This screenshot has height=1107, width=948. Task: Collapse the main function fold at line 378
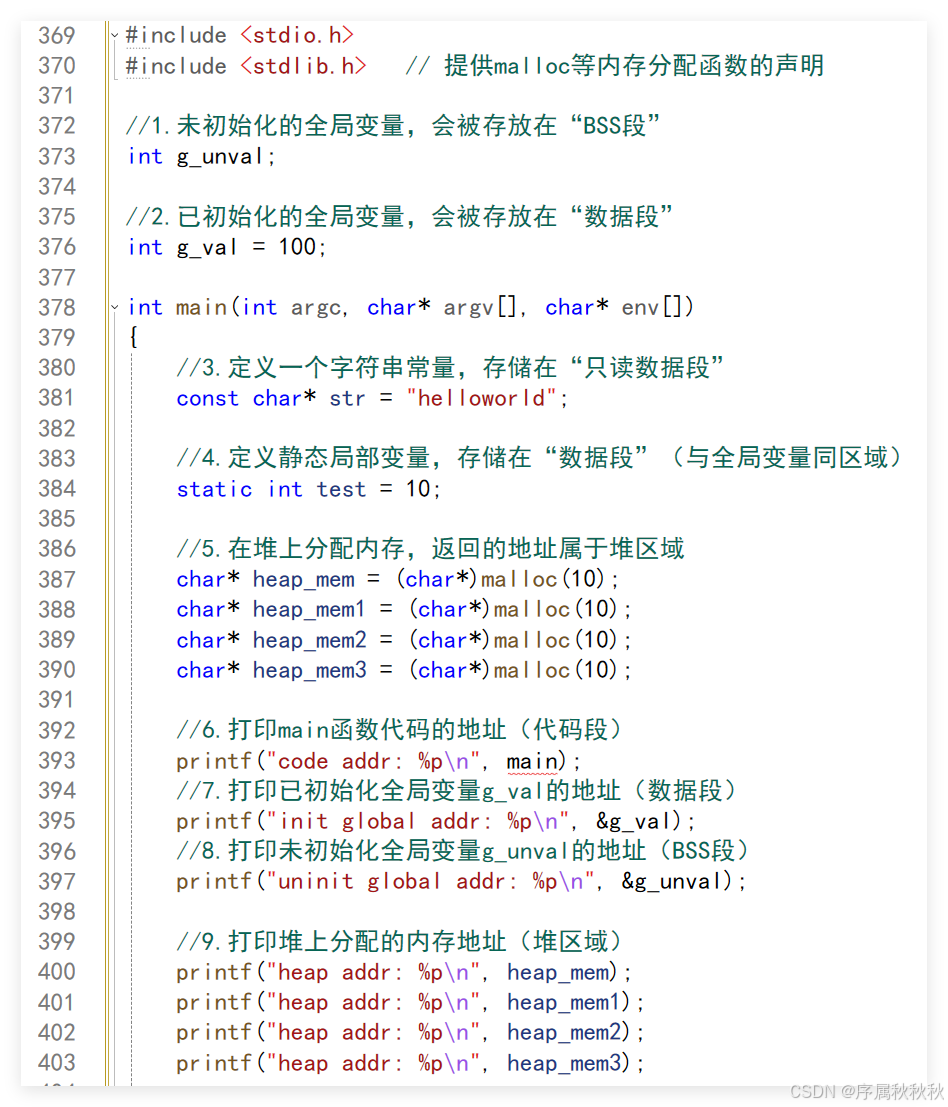(x=113, y=308)
